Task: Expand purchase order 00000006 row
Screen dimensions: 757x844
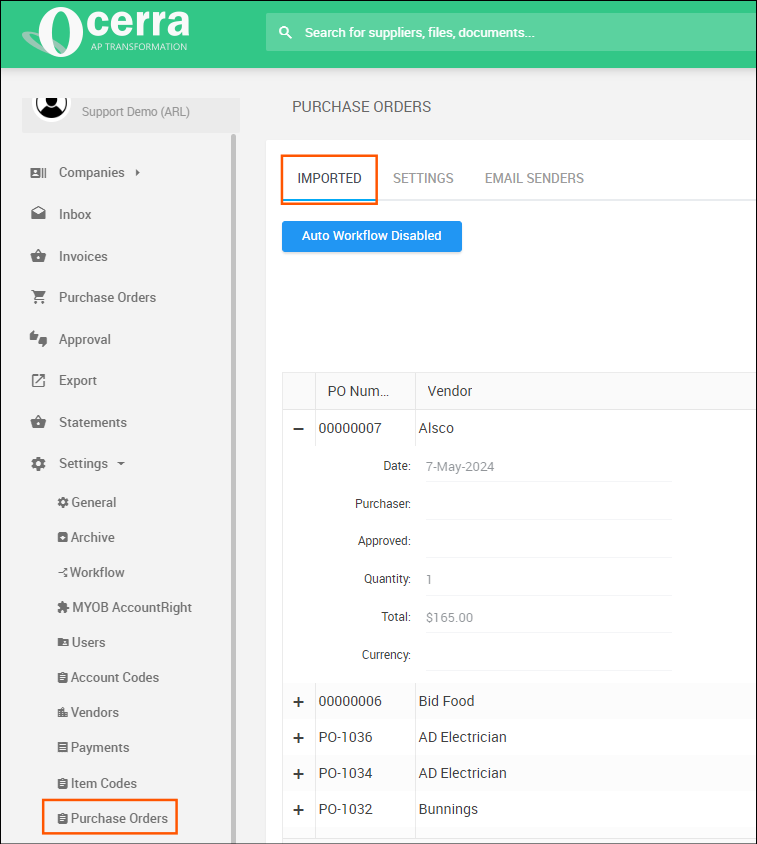Action: [x=298, y=702]
